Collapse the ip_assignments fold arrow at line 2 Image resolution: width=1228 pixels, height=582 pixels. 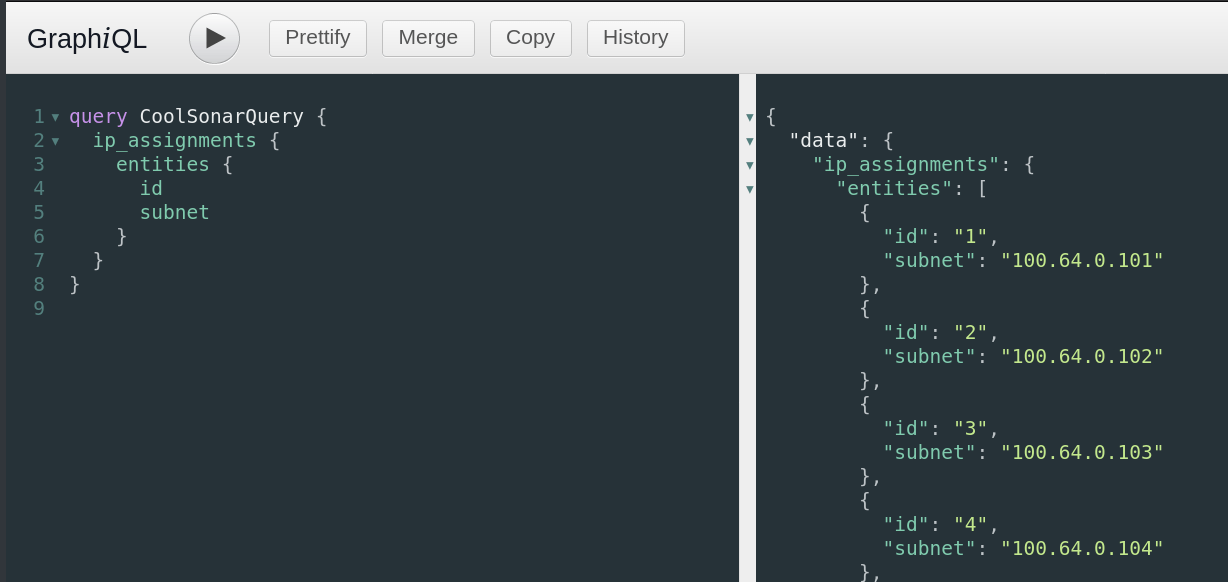pos(55,141)
